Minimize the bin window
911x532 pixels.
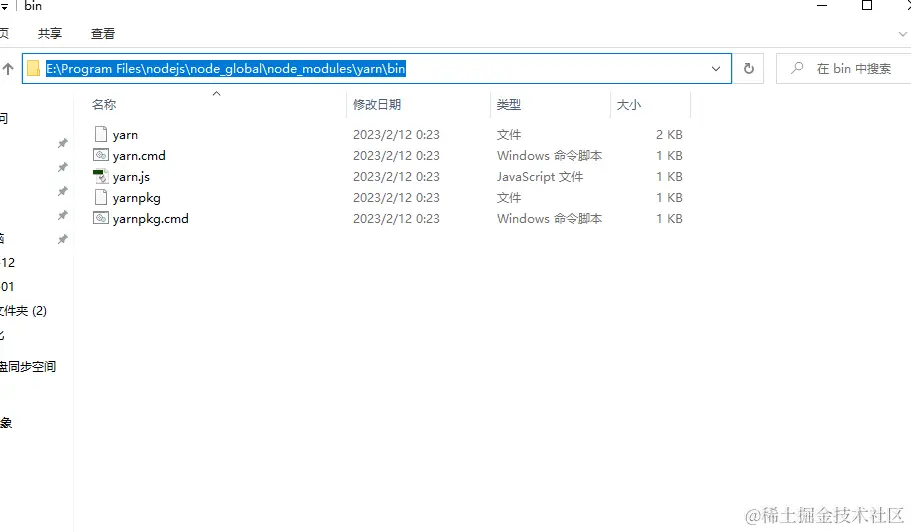822,6
